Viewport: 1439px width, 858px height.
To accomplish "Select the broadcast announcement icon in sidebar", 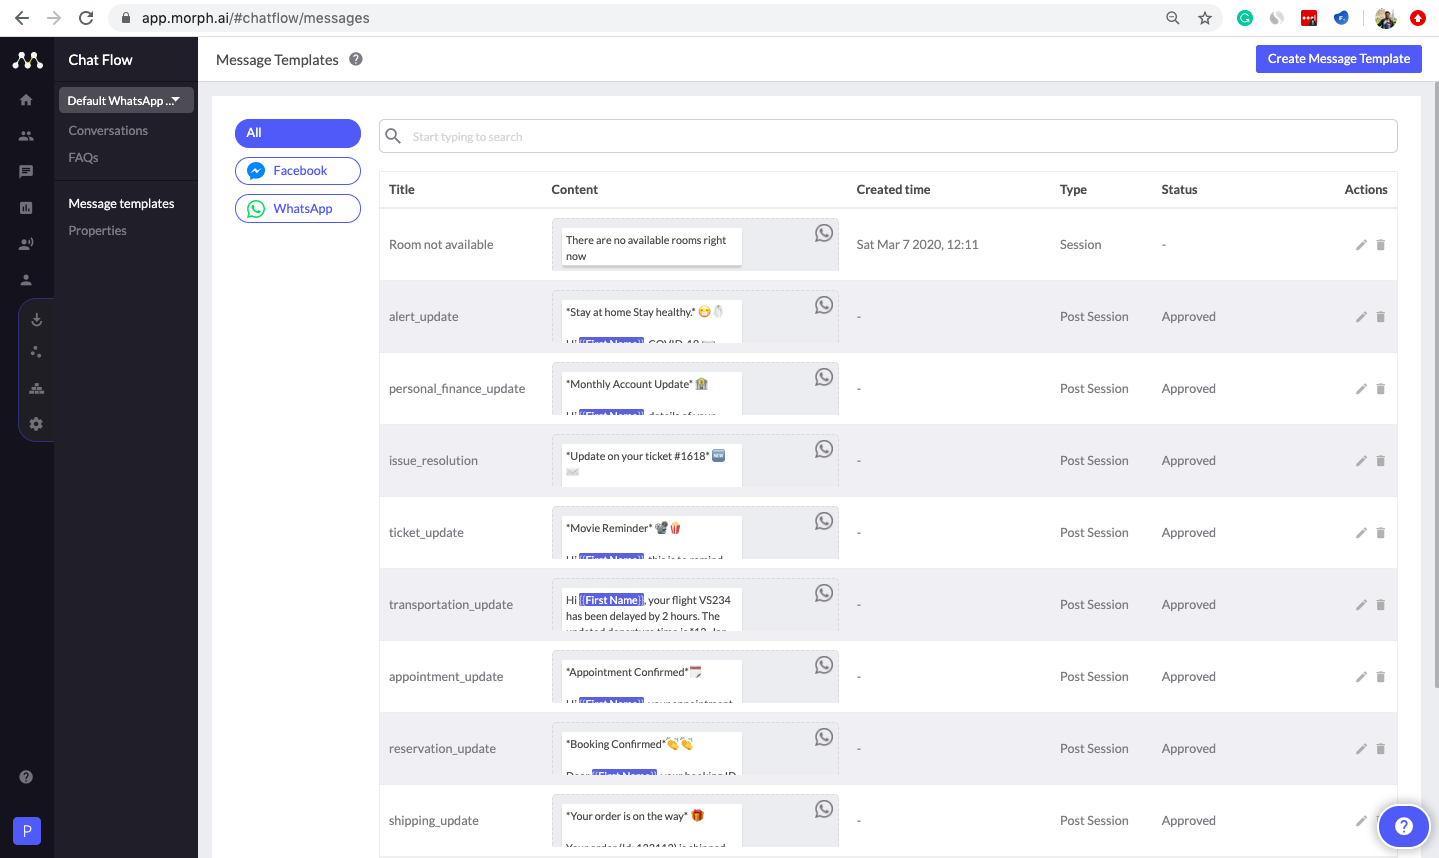I will (26, 242).
